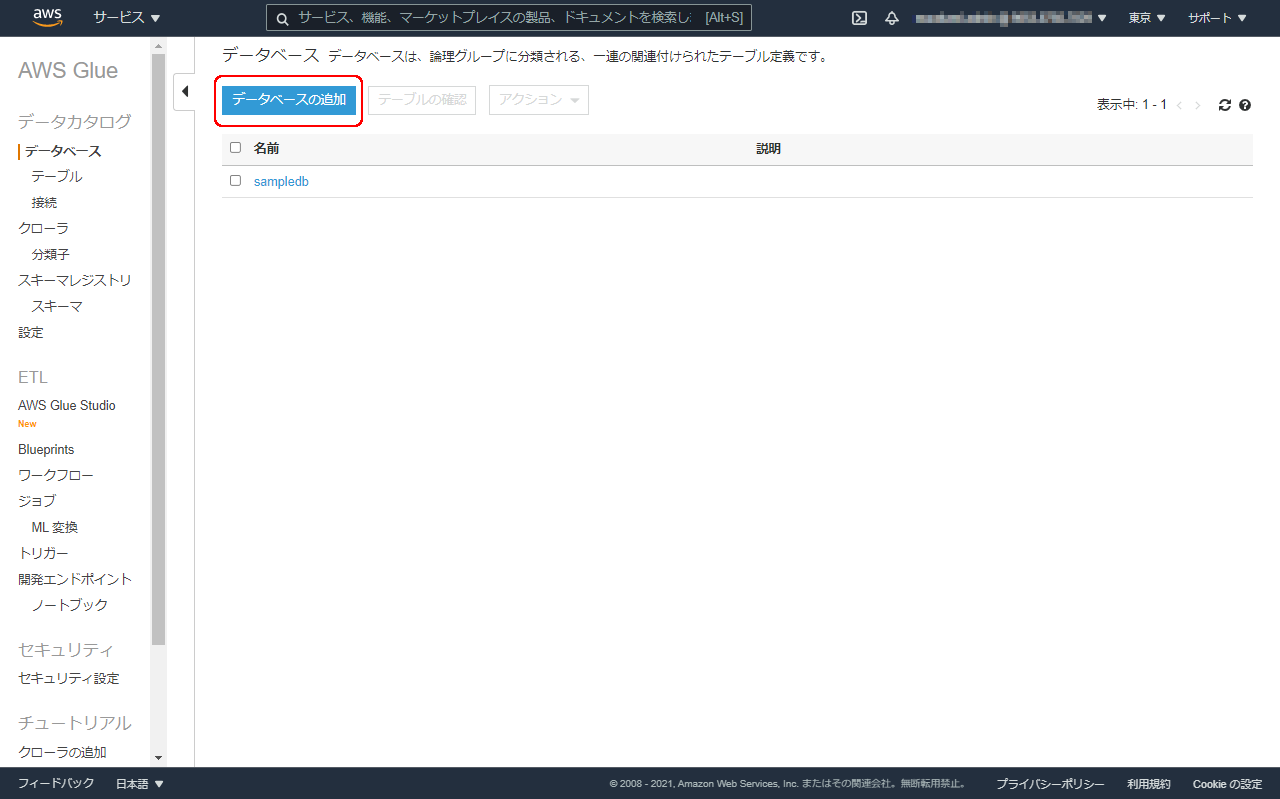
Task: Open 分類子 in the sidebar
Action: tap(50, 255)
